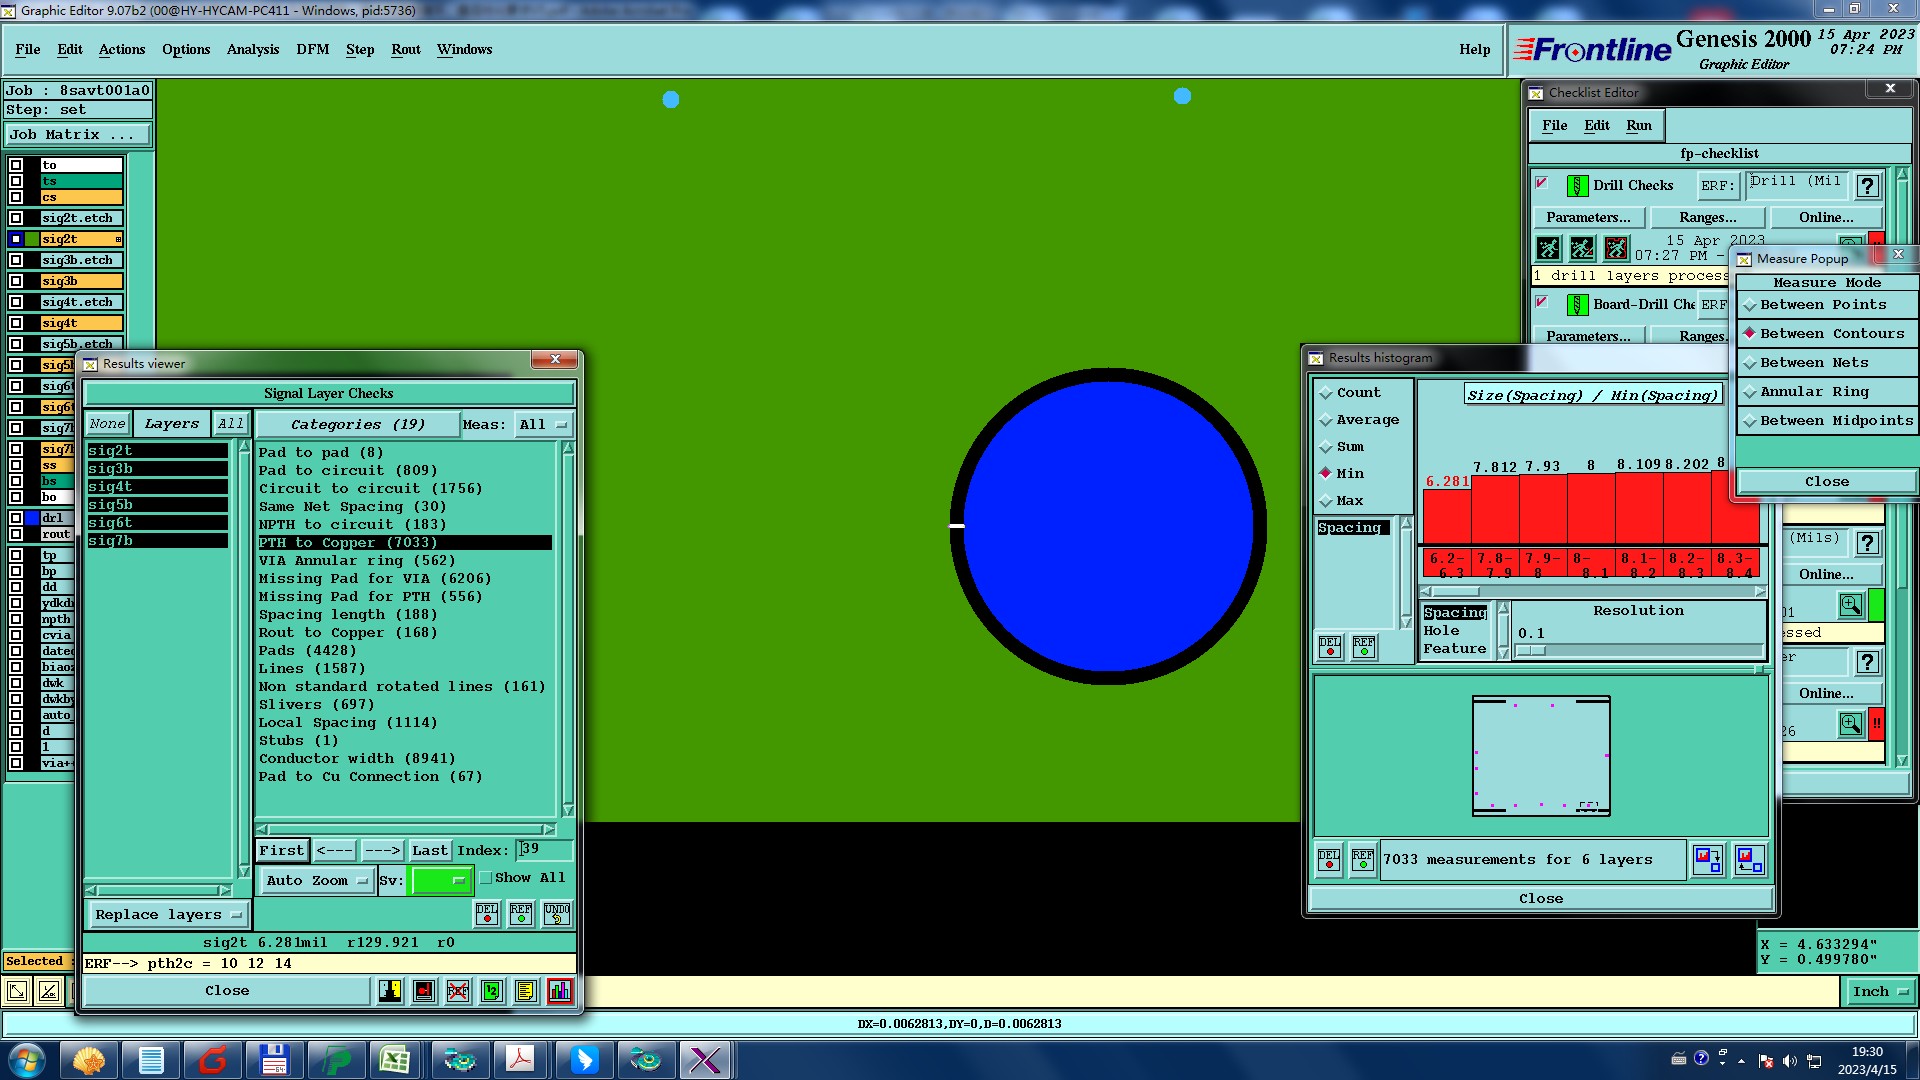Open the Auto Zoom dropdown
The image size is (1920, 1080).
[315, 881]
